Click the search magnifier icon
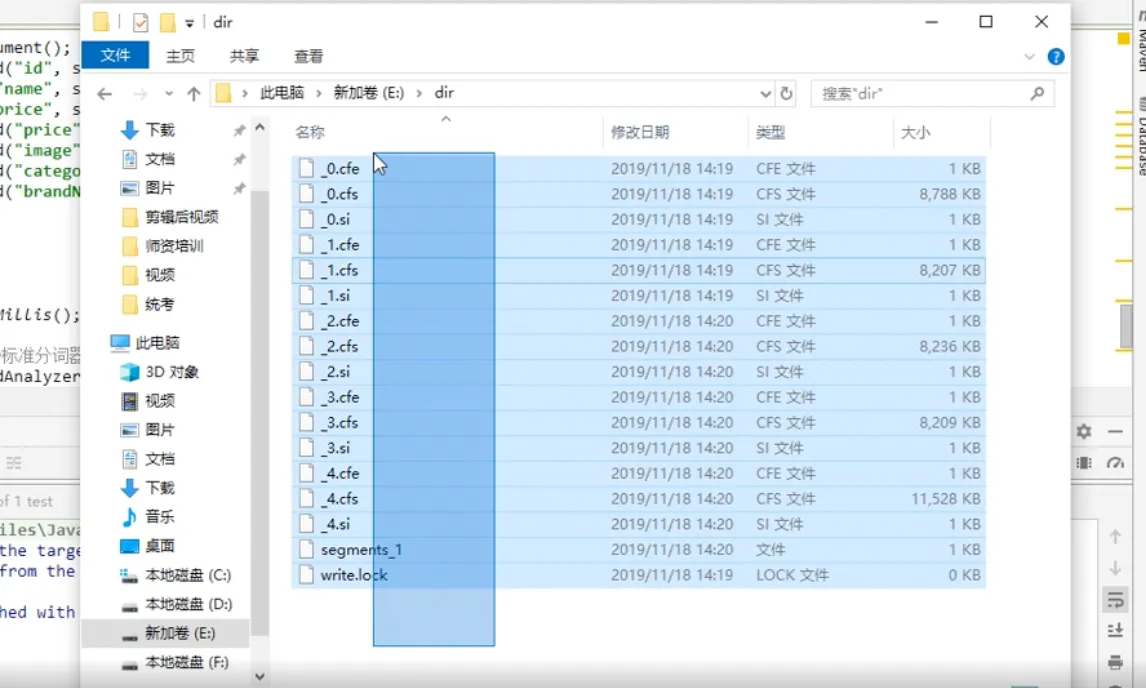This screenshot has width=1146, height=688. click(x=1036, y=94)
